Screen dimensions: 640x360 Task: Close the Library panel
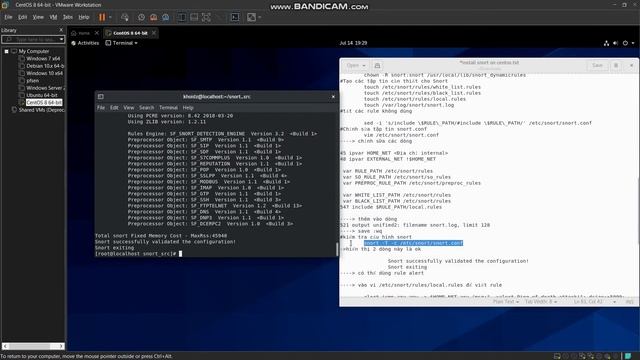pyautogui.click(x=61, y=30)
